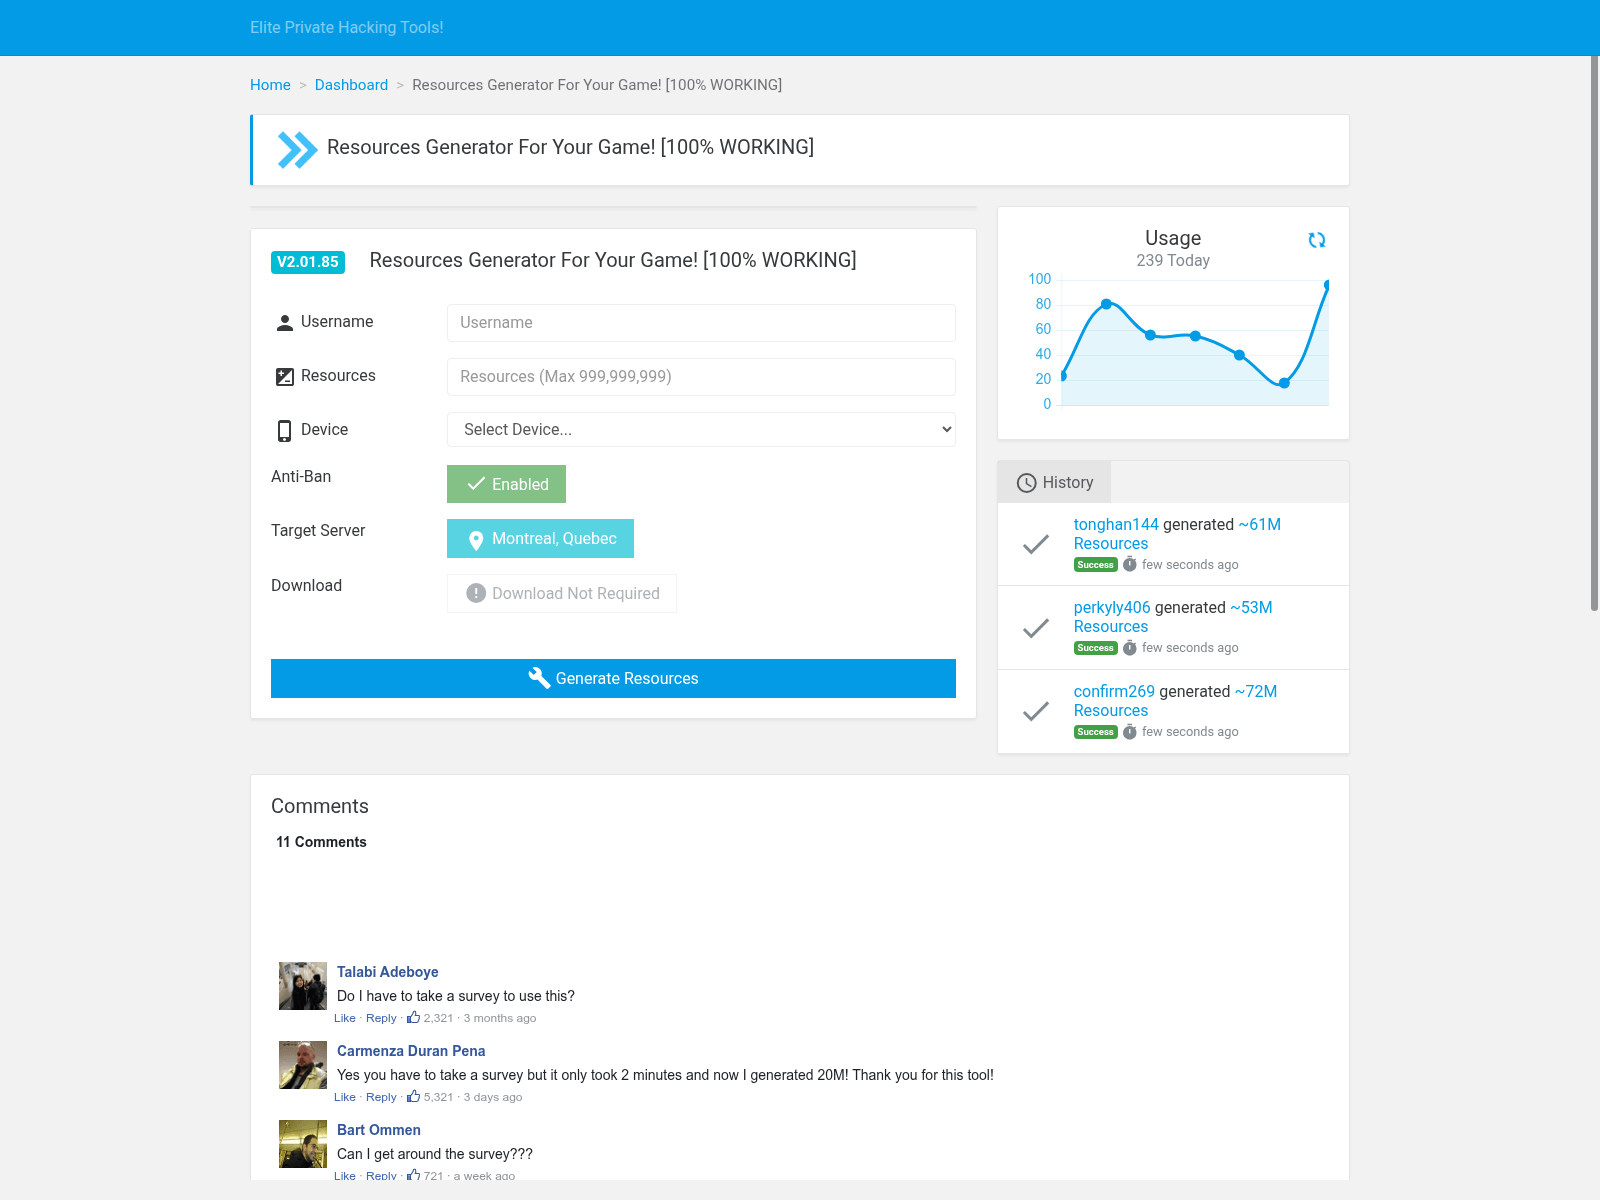Screen dimensions: 1600x1200
Task: Select the Montreal, Quebec target server button
Action: click(x=540, y=538)
